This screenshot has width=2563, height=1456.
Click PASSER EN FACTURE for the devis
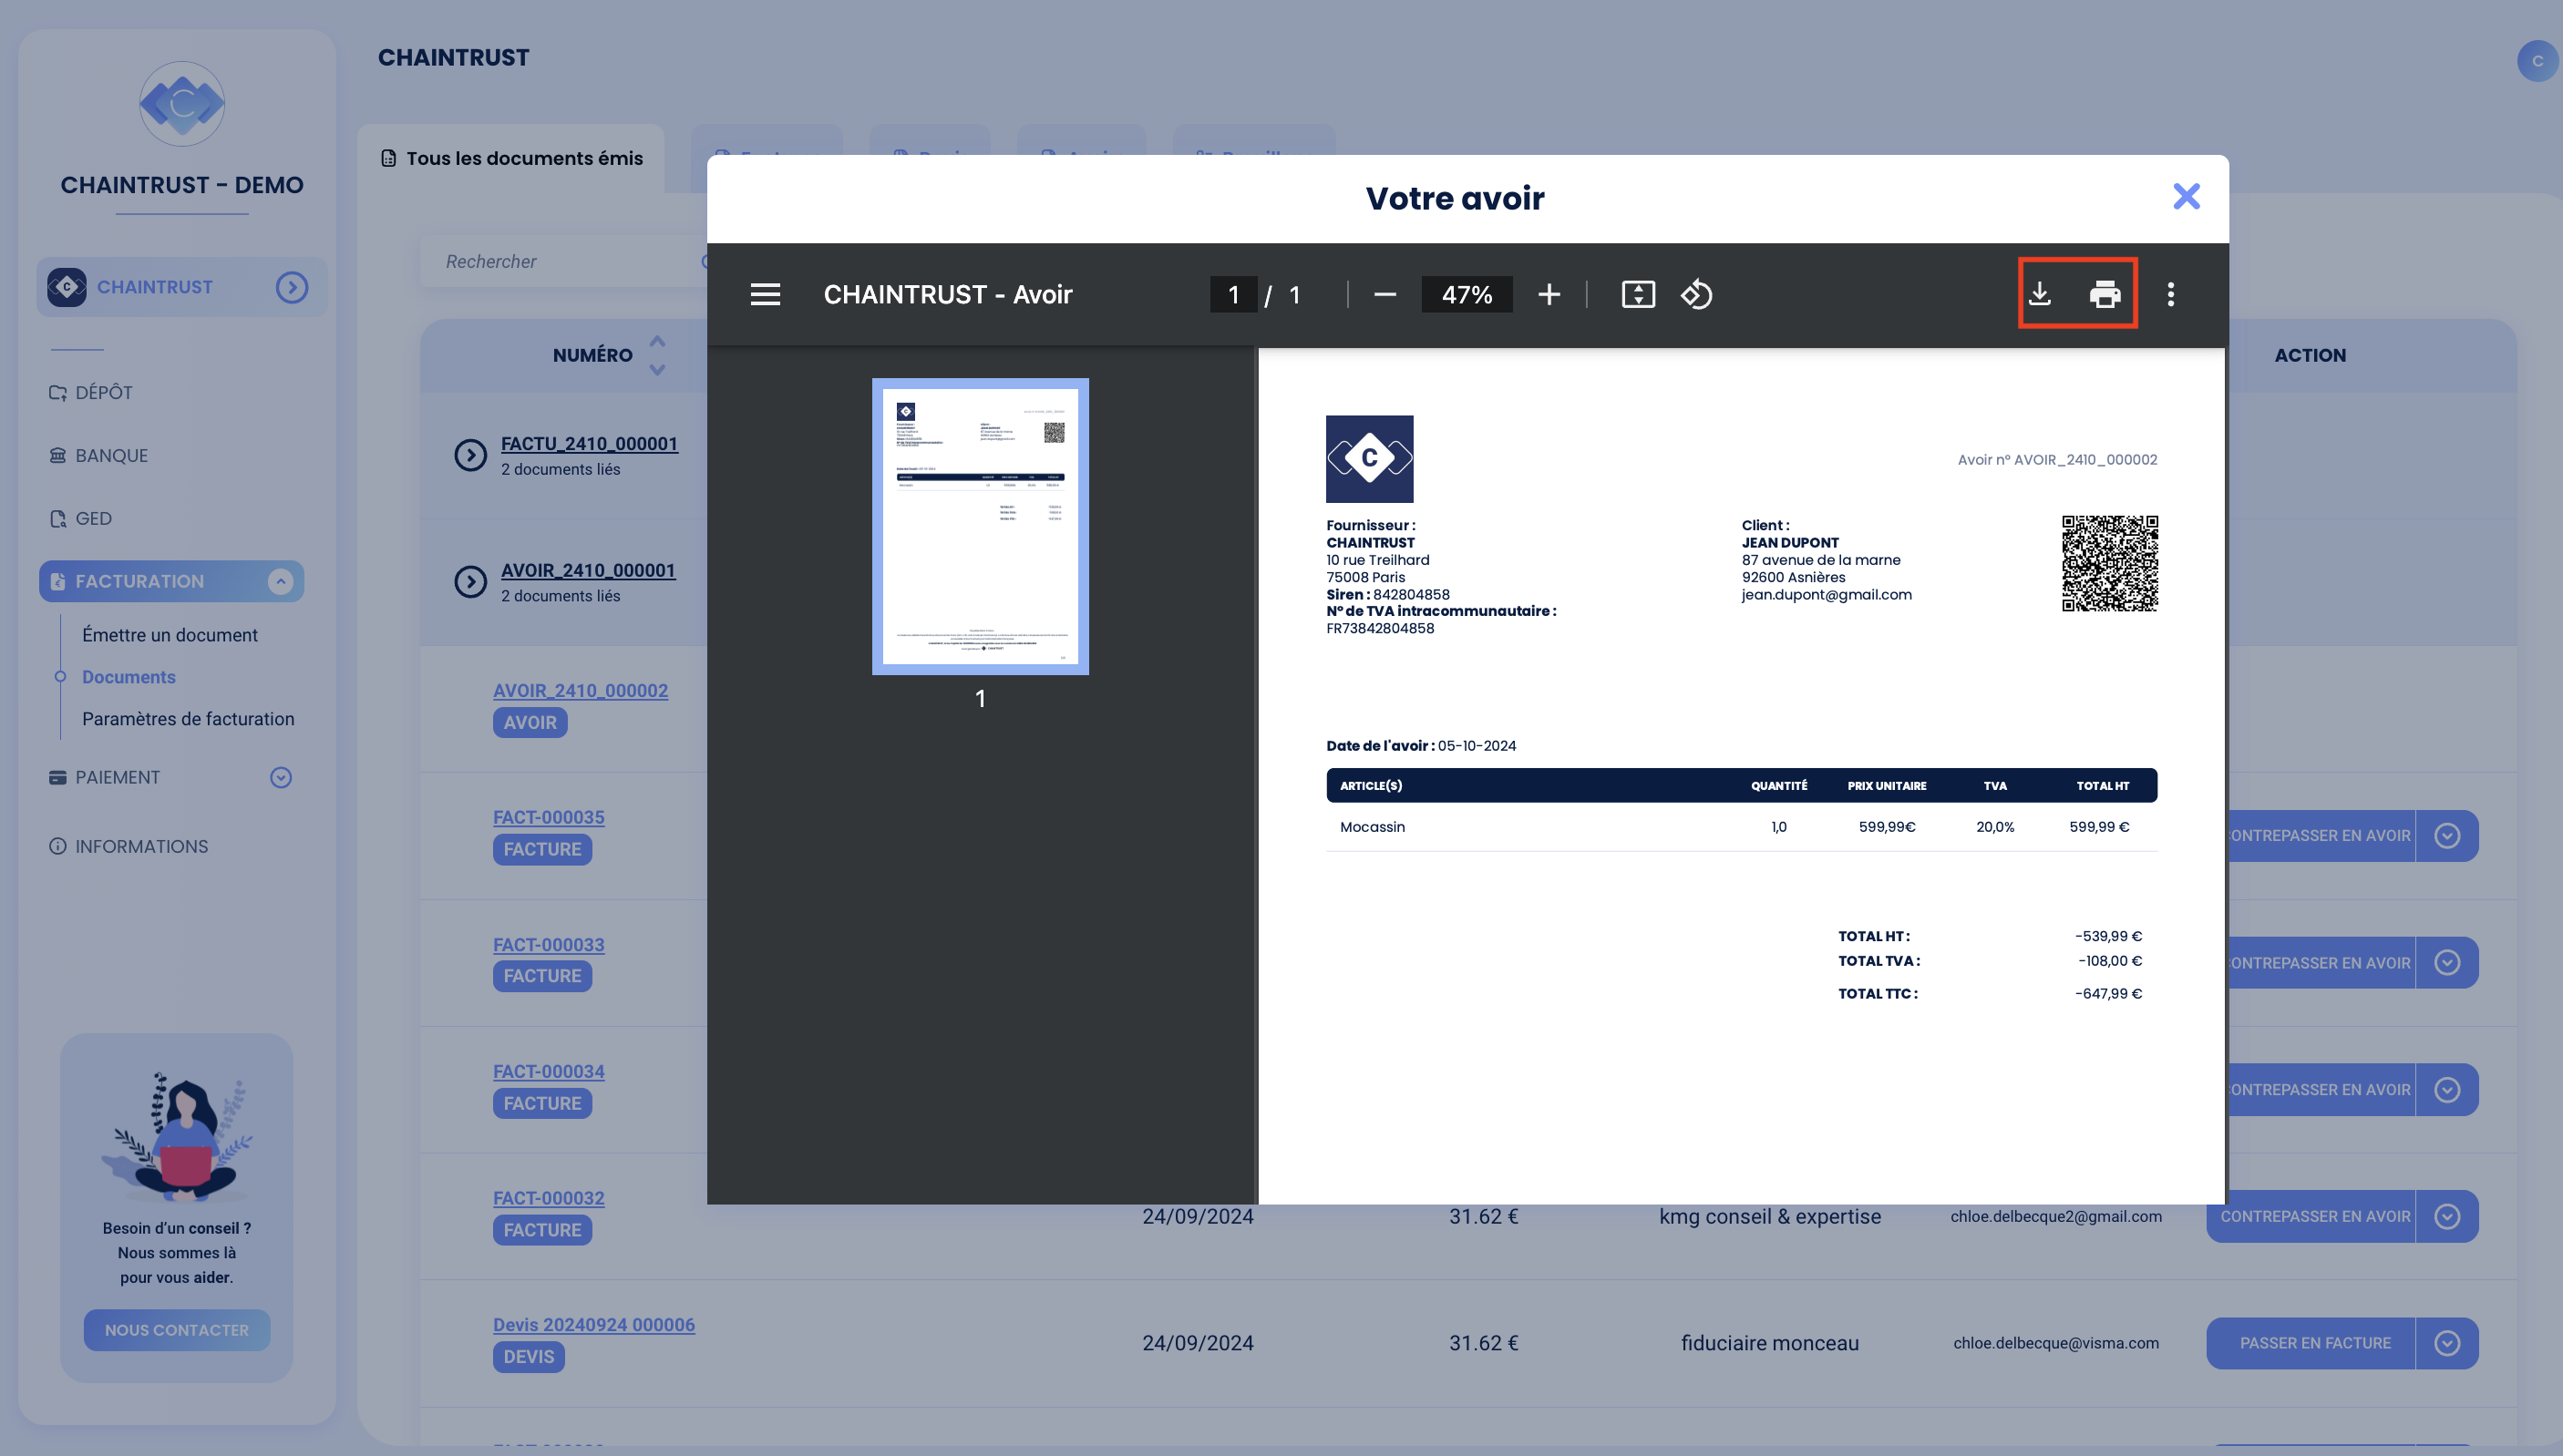pyautogui.click(x=2311, y=1343)
